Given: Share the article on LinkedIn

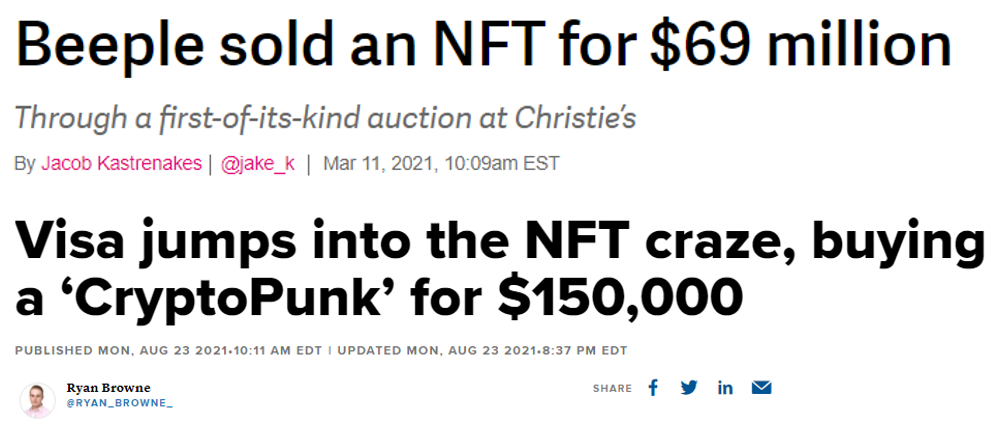Looking at the screenshot, I should click(x=725, y=388).
